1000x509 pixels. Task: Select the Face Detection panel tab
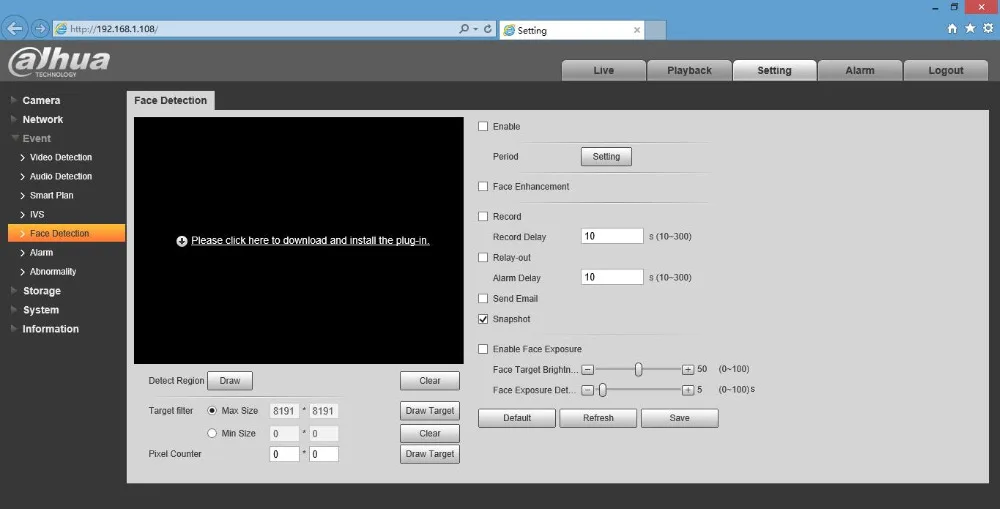170,100
